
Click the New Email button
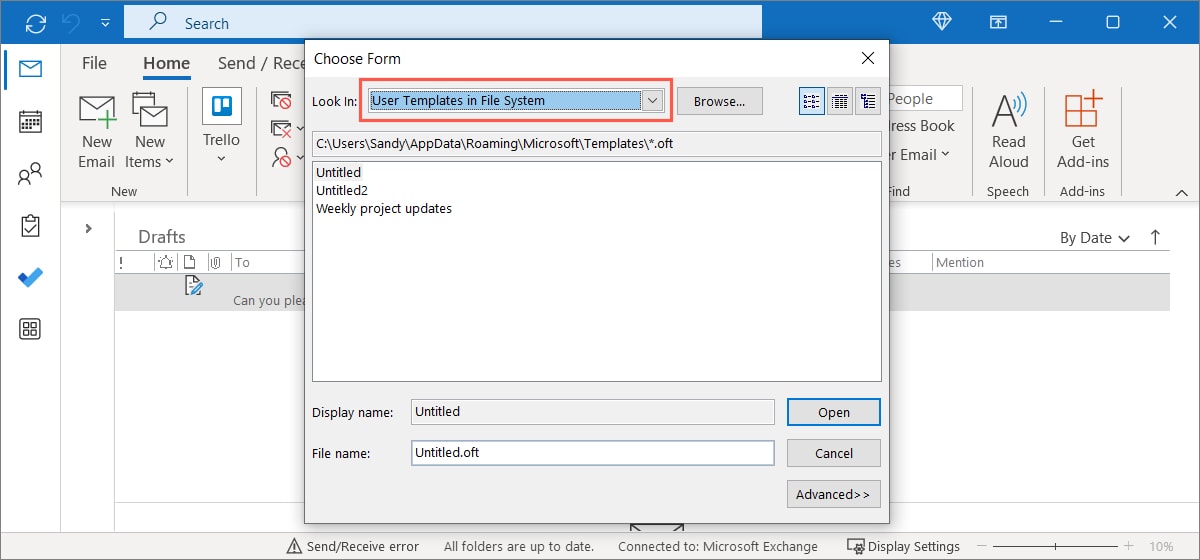click(x=97, y=131)
